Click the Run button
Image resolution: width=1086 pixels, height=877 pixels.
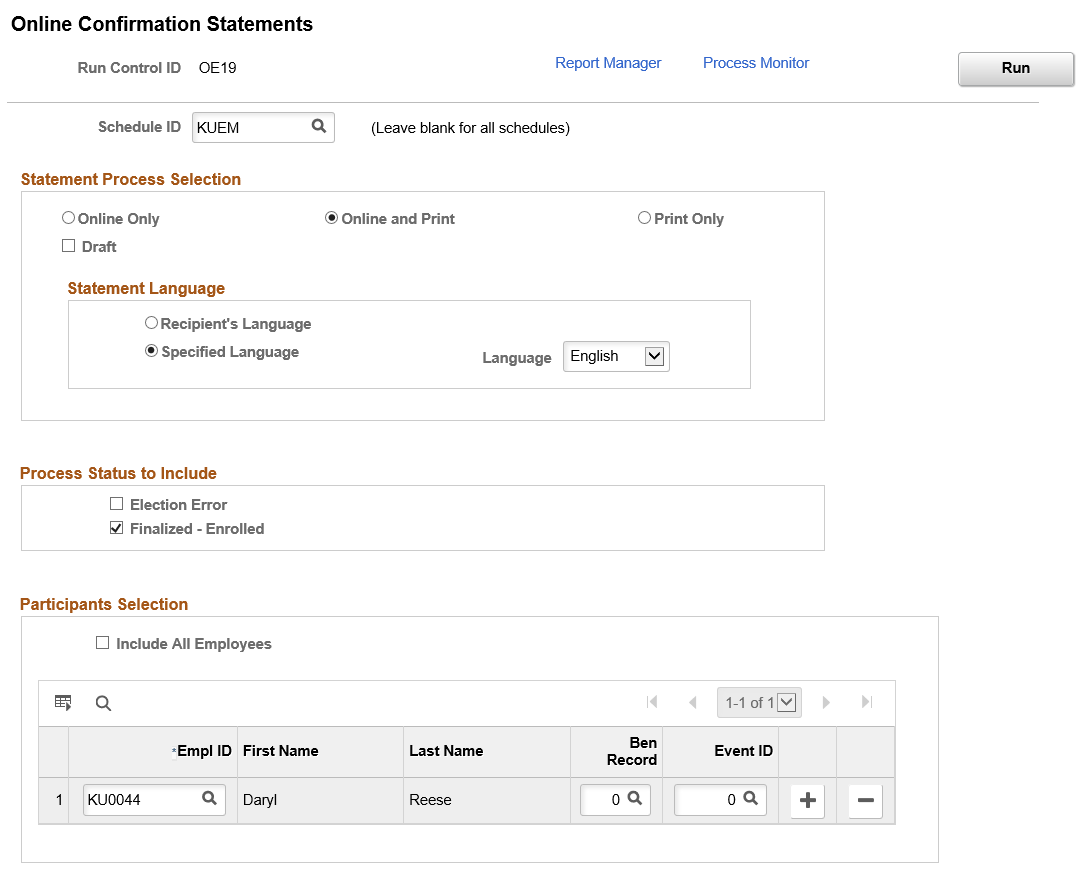pyautogui.click(x=1015, y=69)
